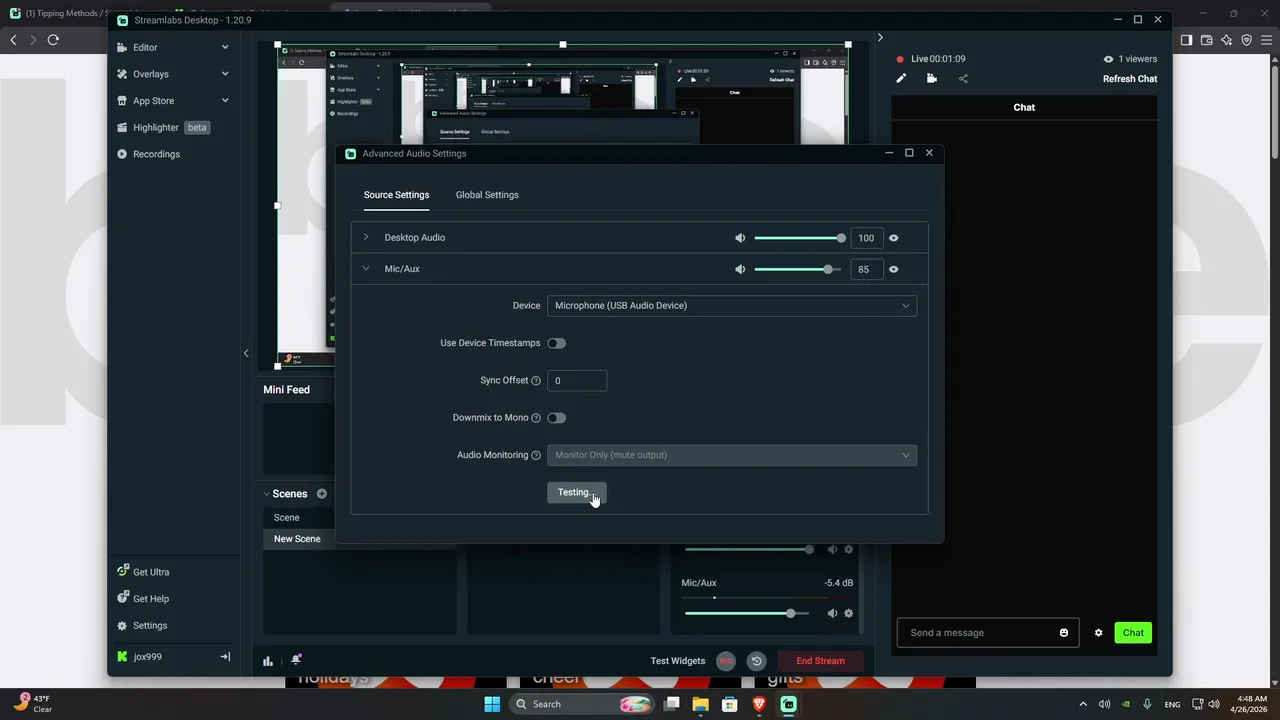
Task: Click the logout arrow next to jox999
Action: 225,657
